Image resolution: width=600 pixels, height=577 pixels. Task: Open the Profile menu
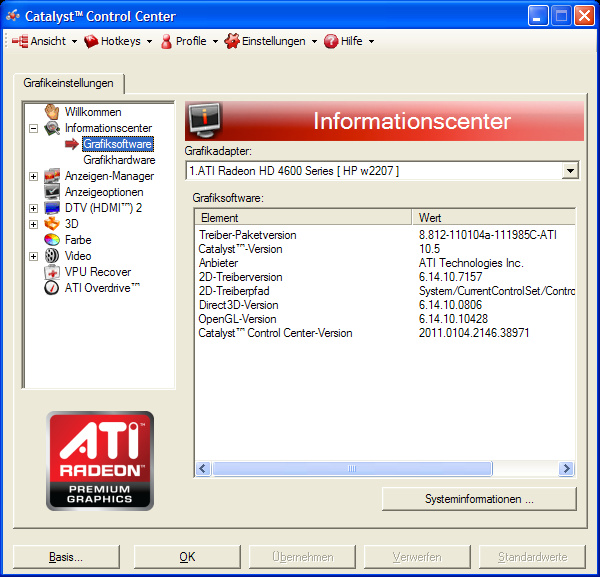point(191,41)
